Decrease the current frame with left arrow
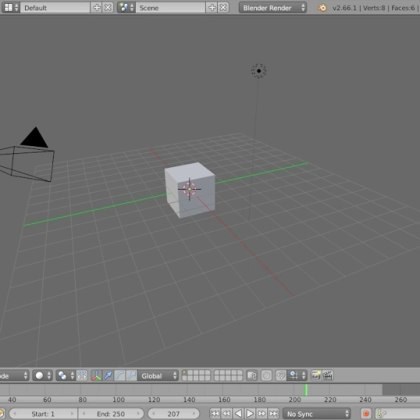Image resolution: width=420 pixels, height=420 pixels. click(x=153, y=414)
